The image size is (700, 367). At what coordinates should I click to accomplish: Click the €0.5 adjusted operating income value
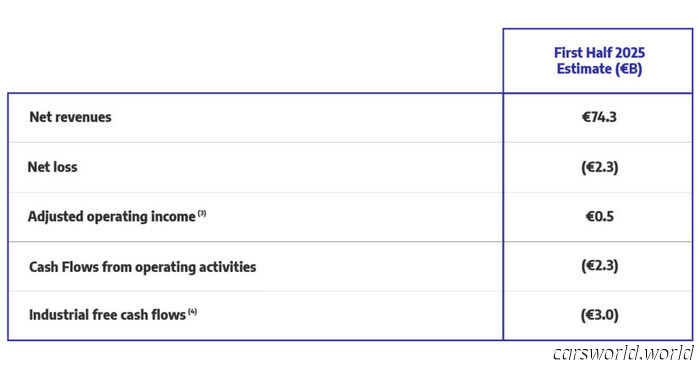pos(600,217)
